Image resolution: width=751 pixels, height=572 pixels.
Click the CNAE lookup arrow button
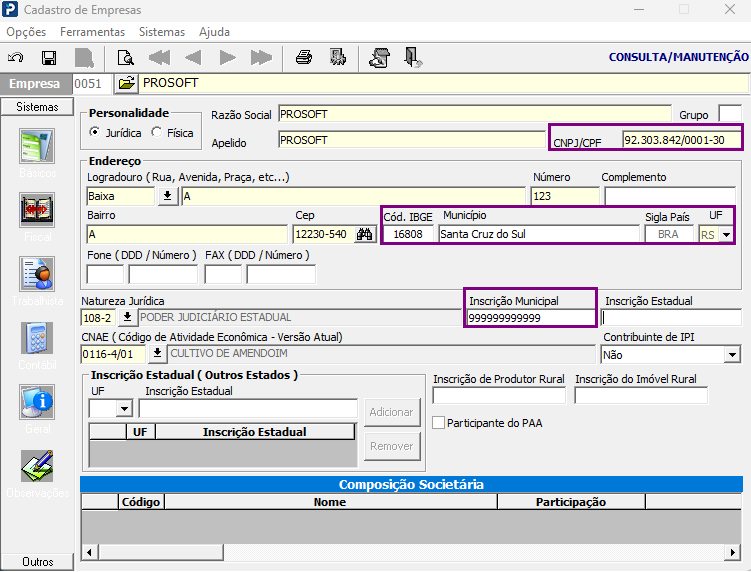[157, 354]
